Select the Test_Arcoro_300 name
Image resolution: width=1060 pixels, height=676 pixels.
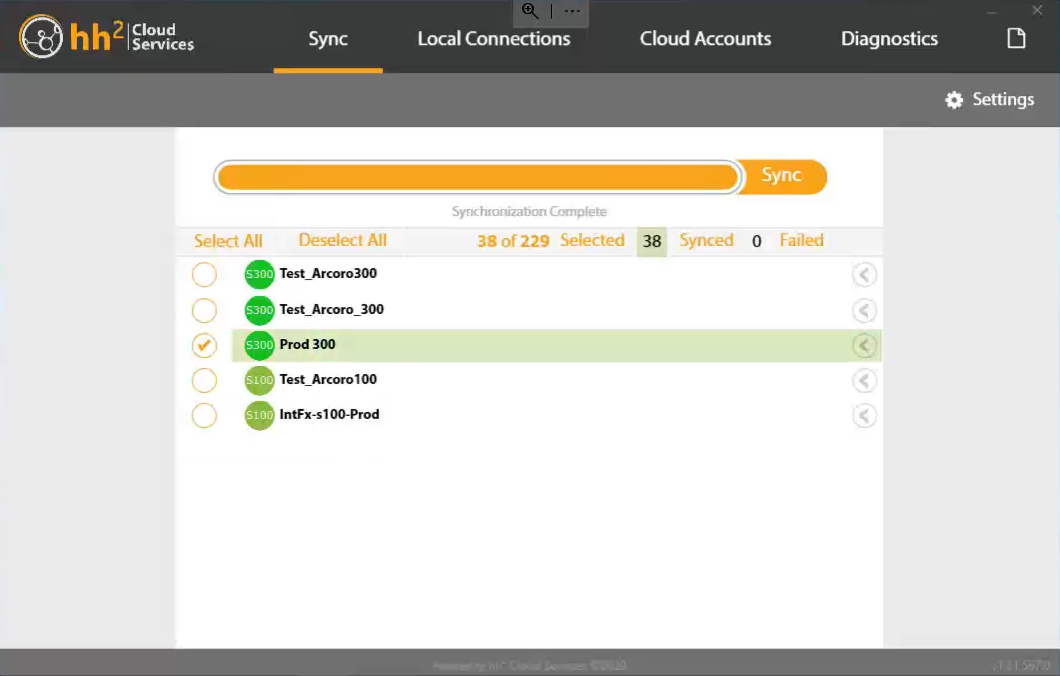pos(331,309)
